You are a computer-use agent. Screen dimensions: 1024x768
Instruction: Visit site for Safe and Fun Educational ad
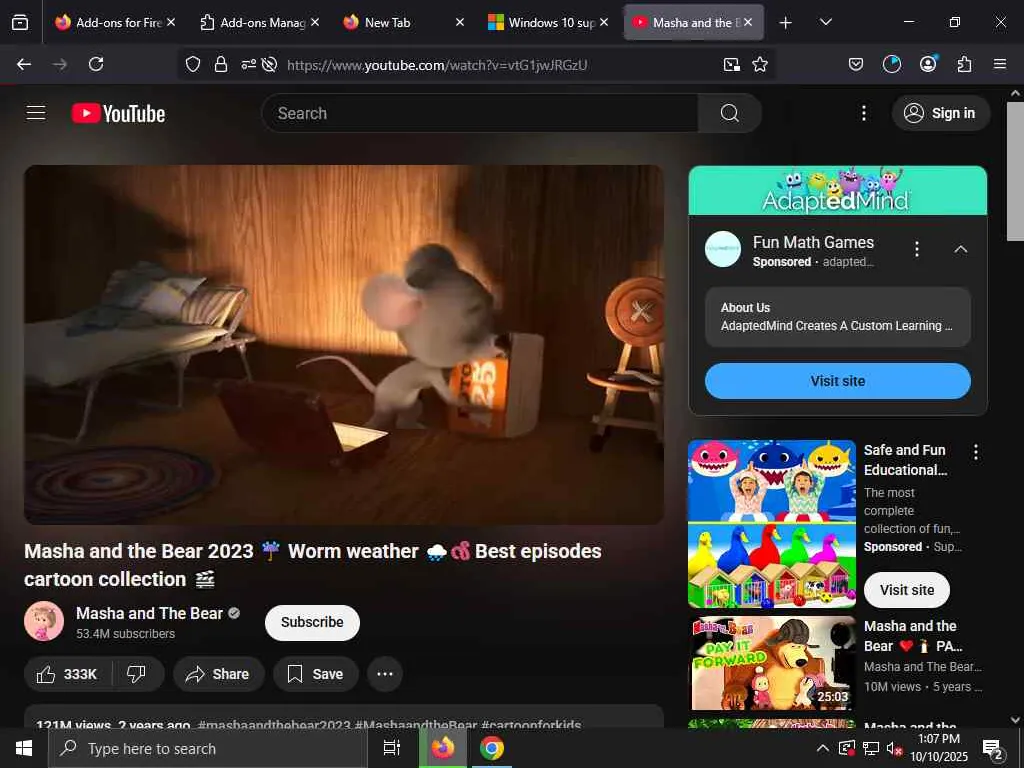click(x=906, y=590)
